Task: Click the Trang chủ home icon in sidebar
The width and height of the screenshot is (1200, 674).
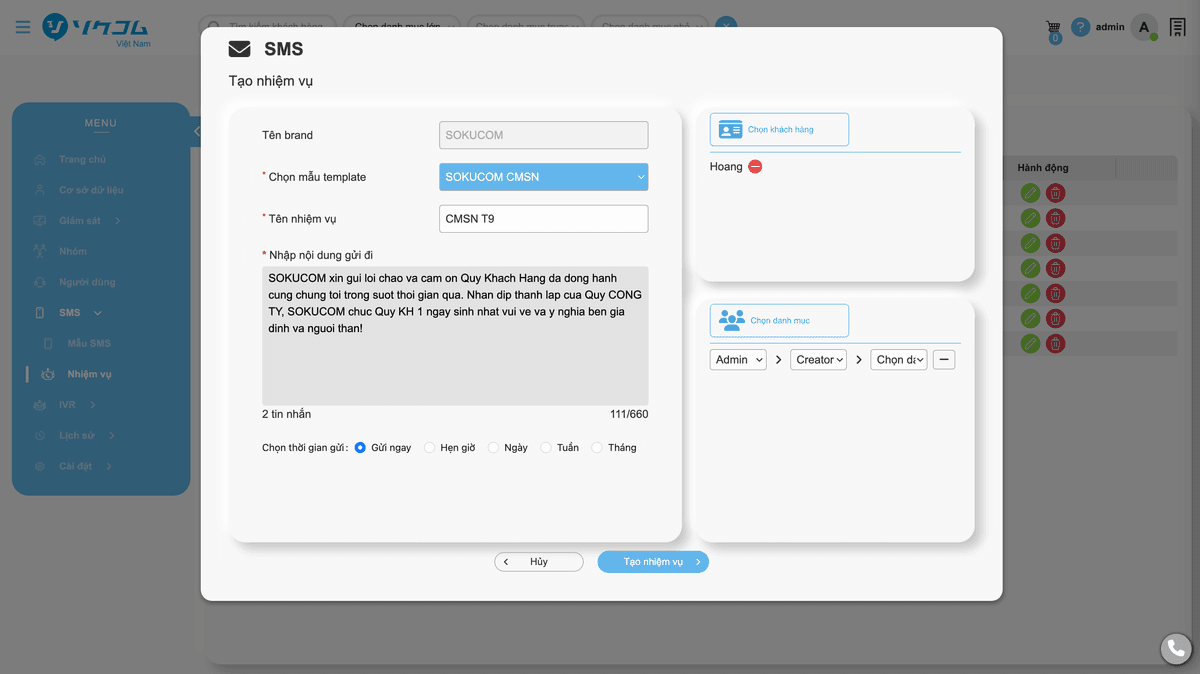Action: (x=39, y=160)
